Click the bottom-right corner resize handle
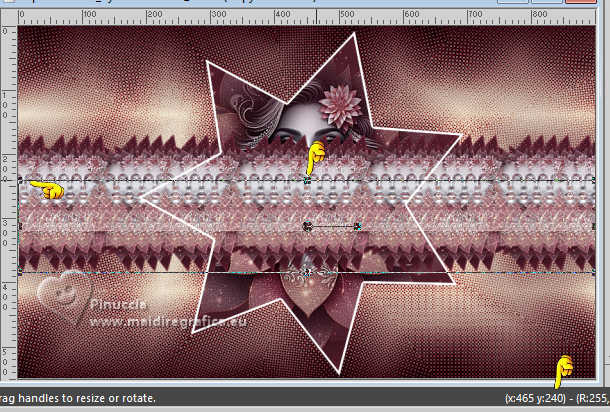The height and width of the screenshot is (412, 610). [x=594, y=272]
